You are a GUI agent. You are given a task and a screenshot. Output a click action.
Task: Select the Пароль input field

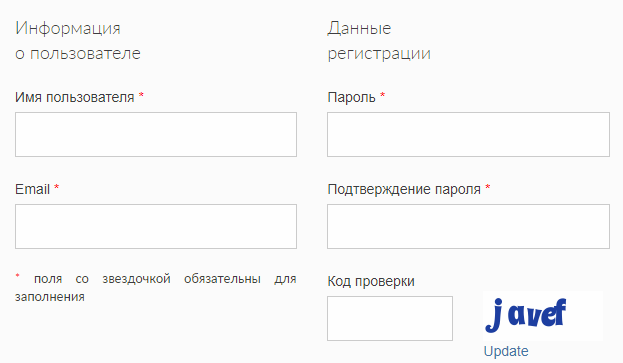click(468, 134)
